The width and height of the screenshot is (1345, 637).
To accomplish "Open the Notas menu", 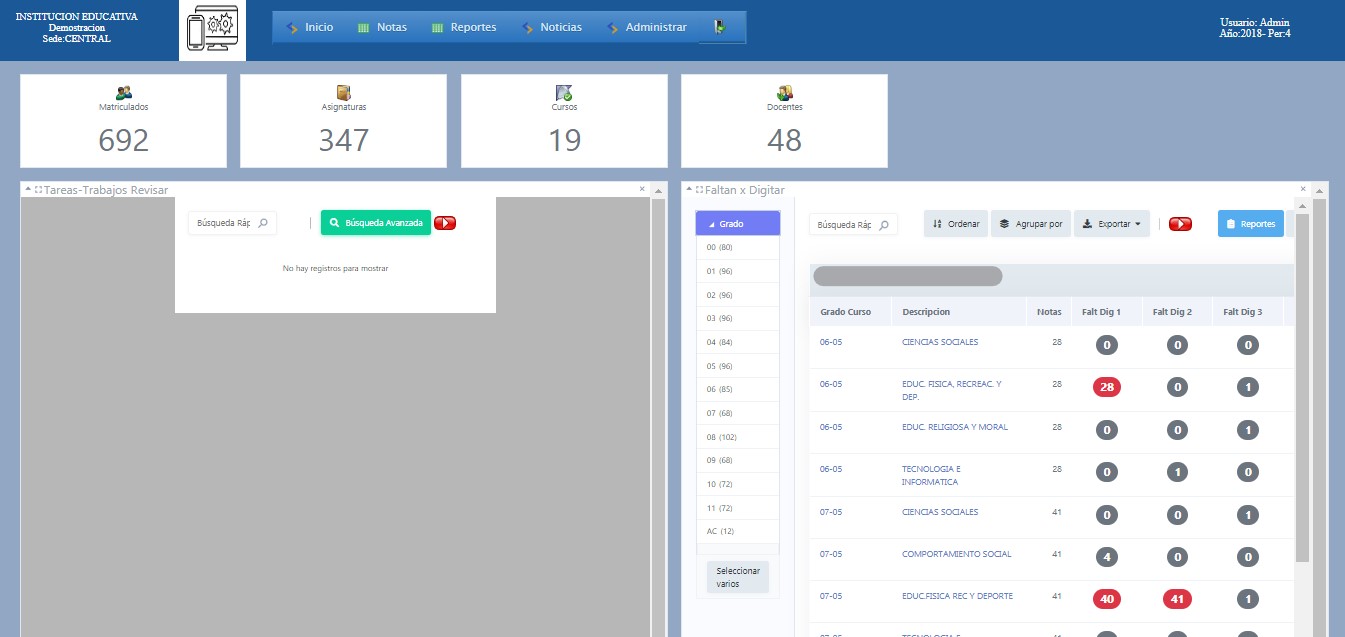I will point(382,28).
